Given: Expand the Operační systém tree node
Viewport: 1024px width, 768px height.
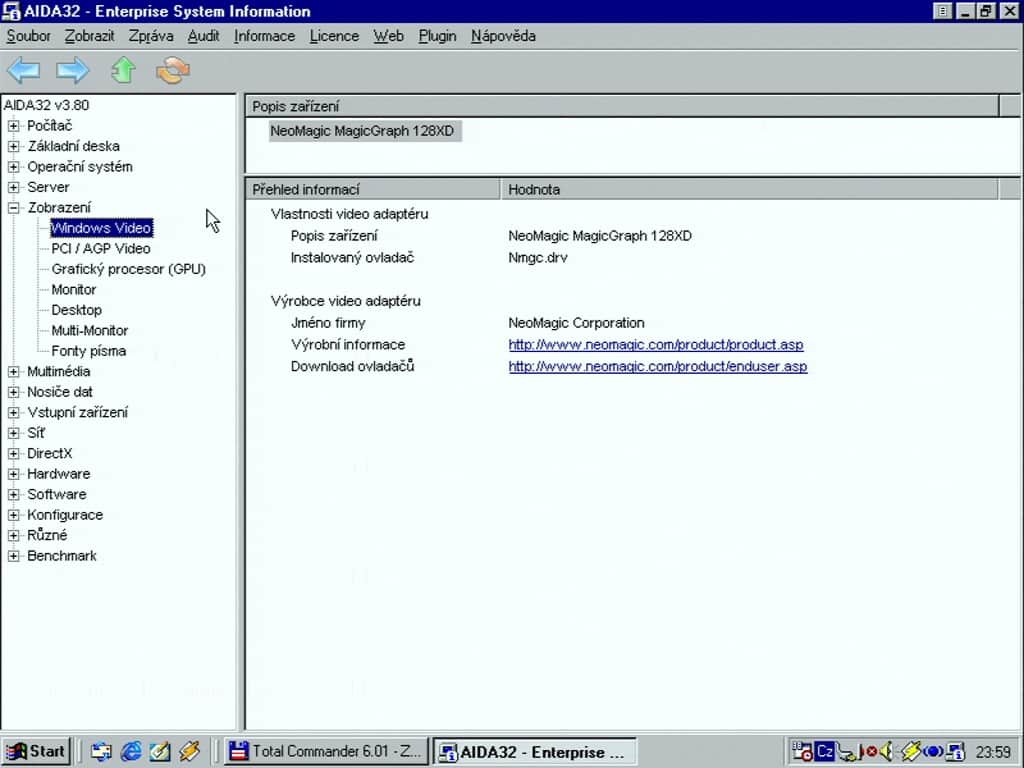Looking at the screenshot, I should [x=13, y=167].
